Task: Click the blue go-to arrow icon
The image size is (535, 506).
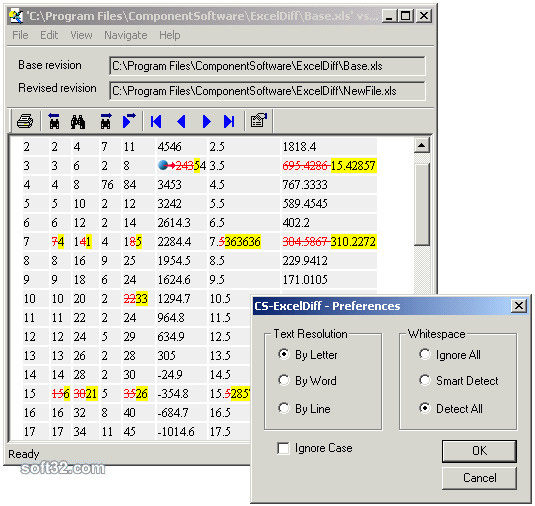Action: tap(129, 121)
